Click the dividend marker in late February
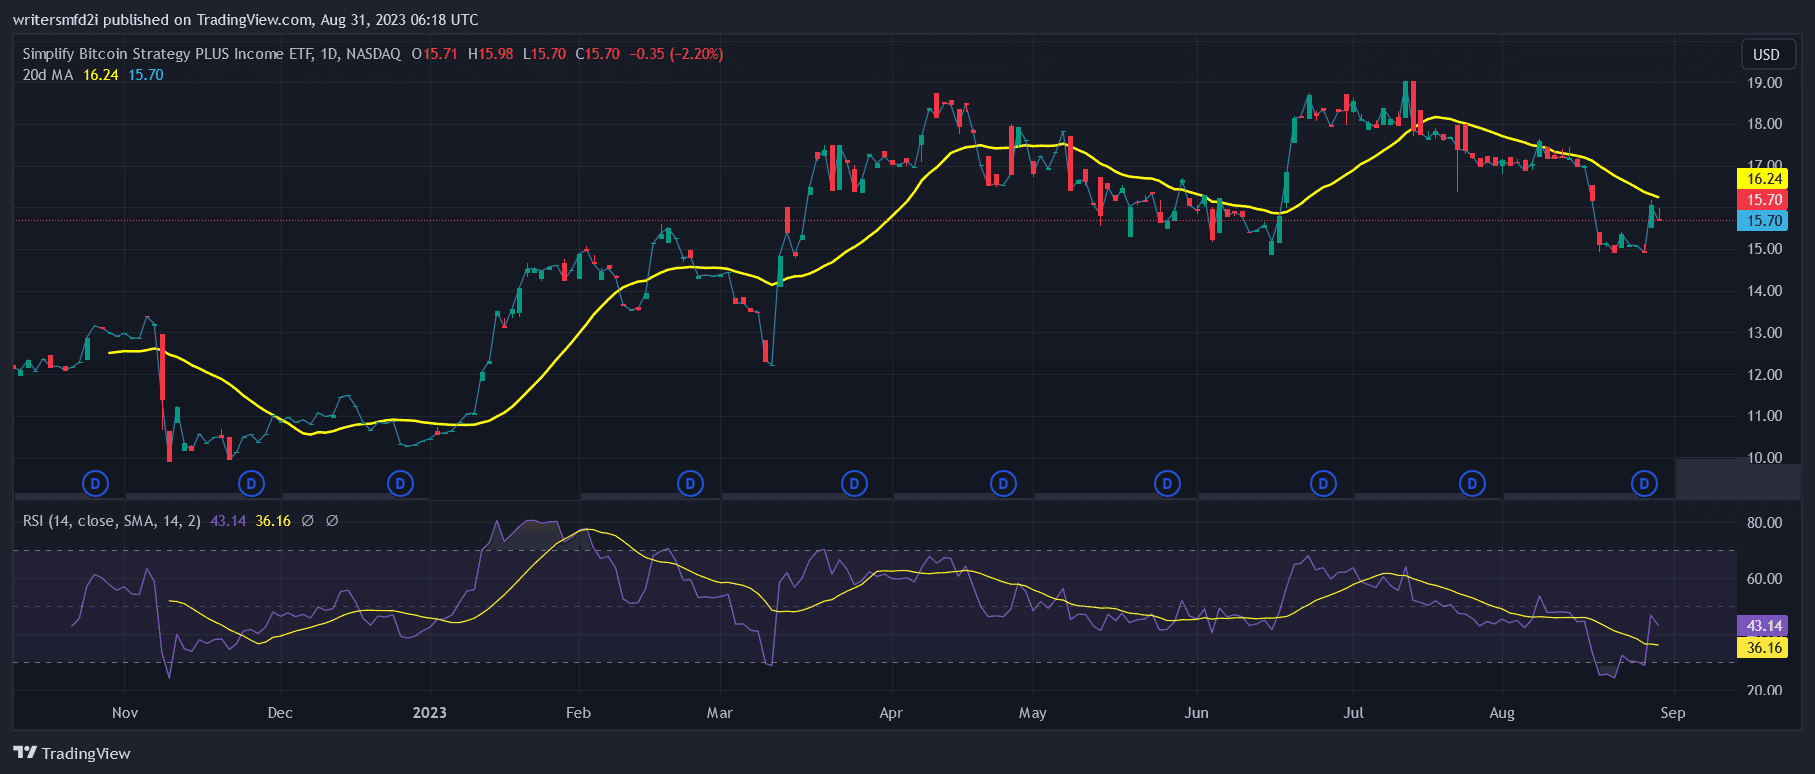 [690, 484]
